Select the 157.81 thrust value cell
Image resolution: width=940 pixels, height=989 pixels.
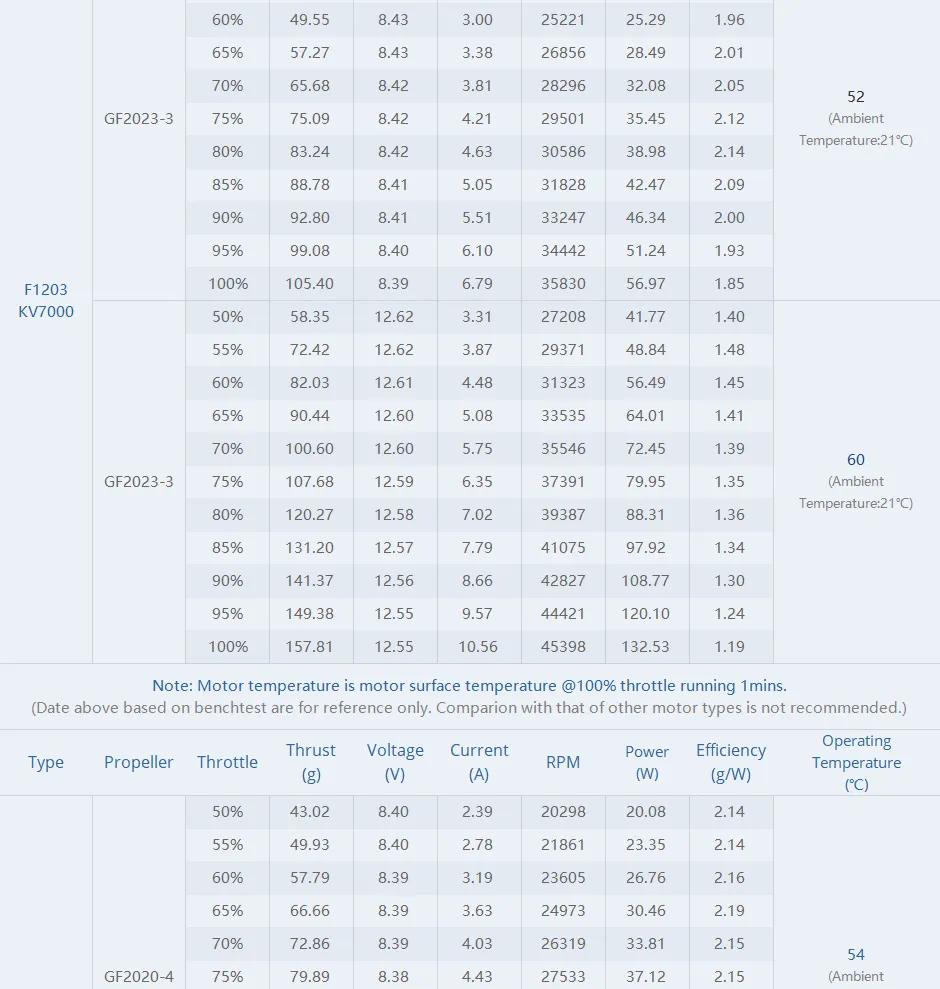(x=310, y=646)
